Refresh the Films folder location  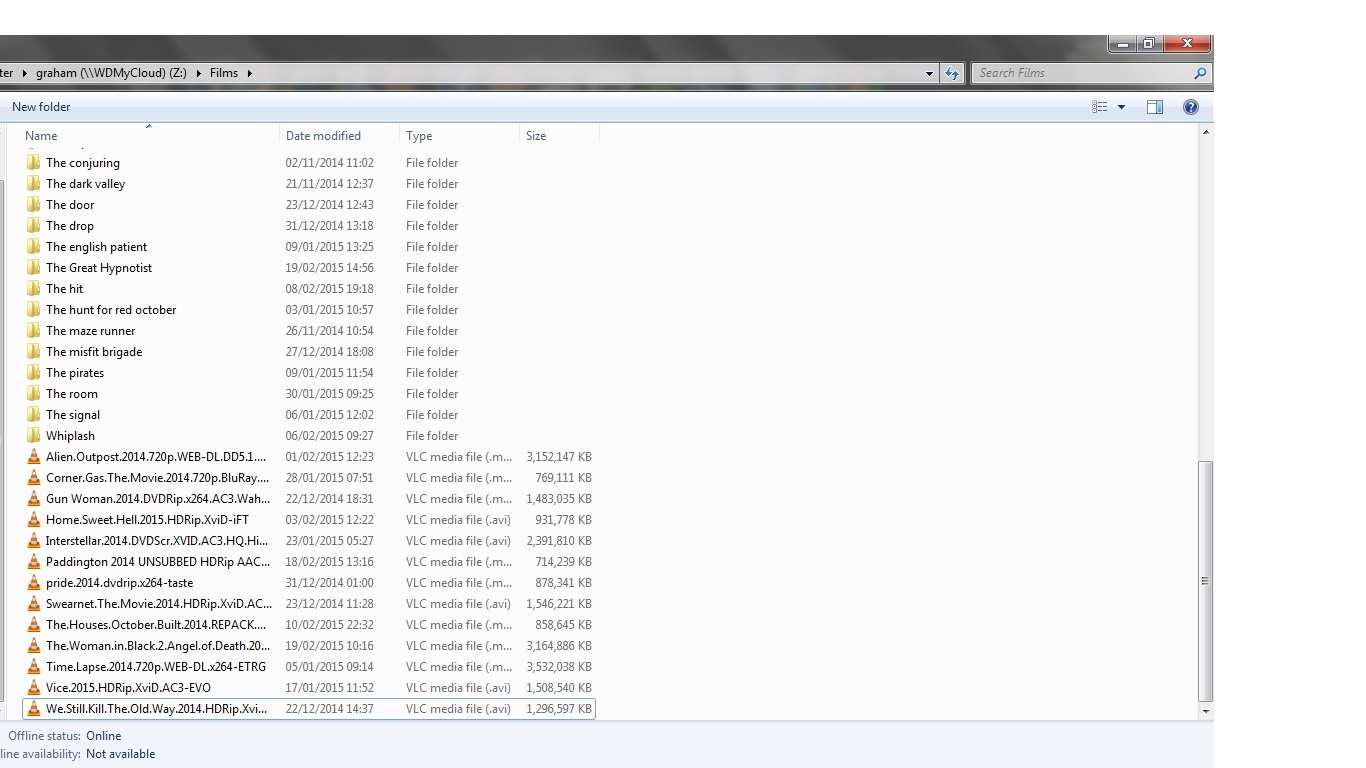tap(951, 73)
